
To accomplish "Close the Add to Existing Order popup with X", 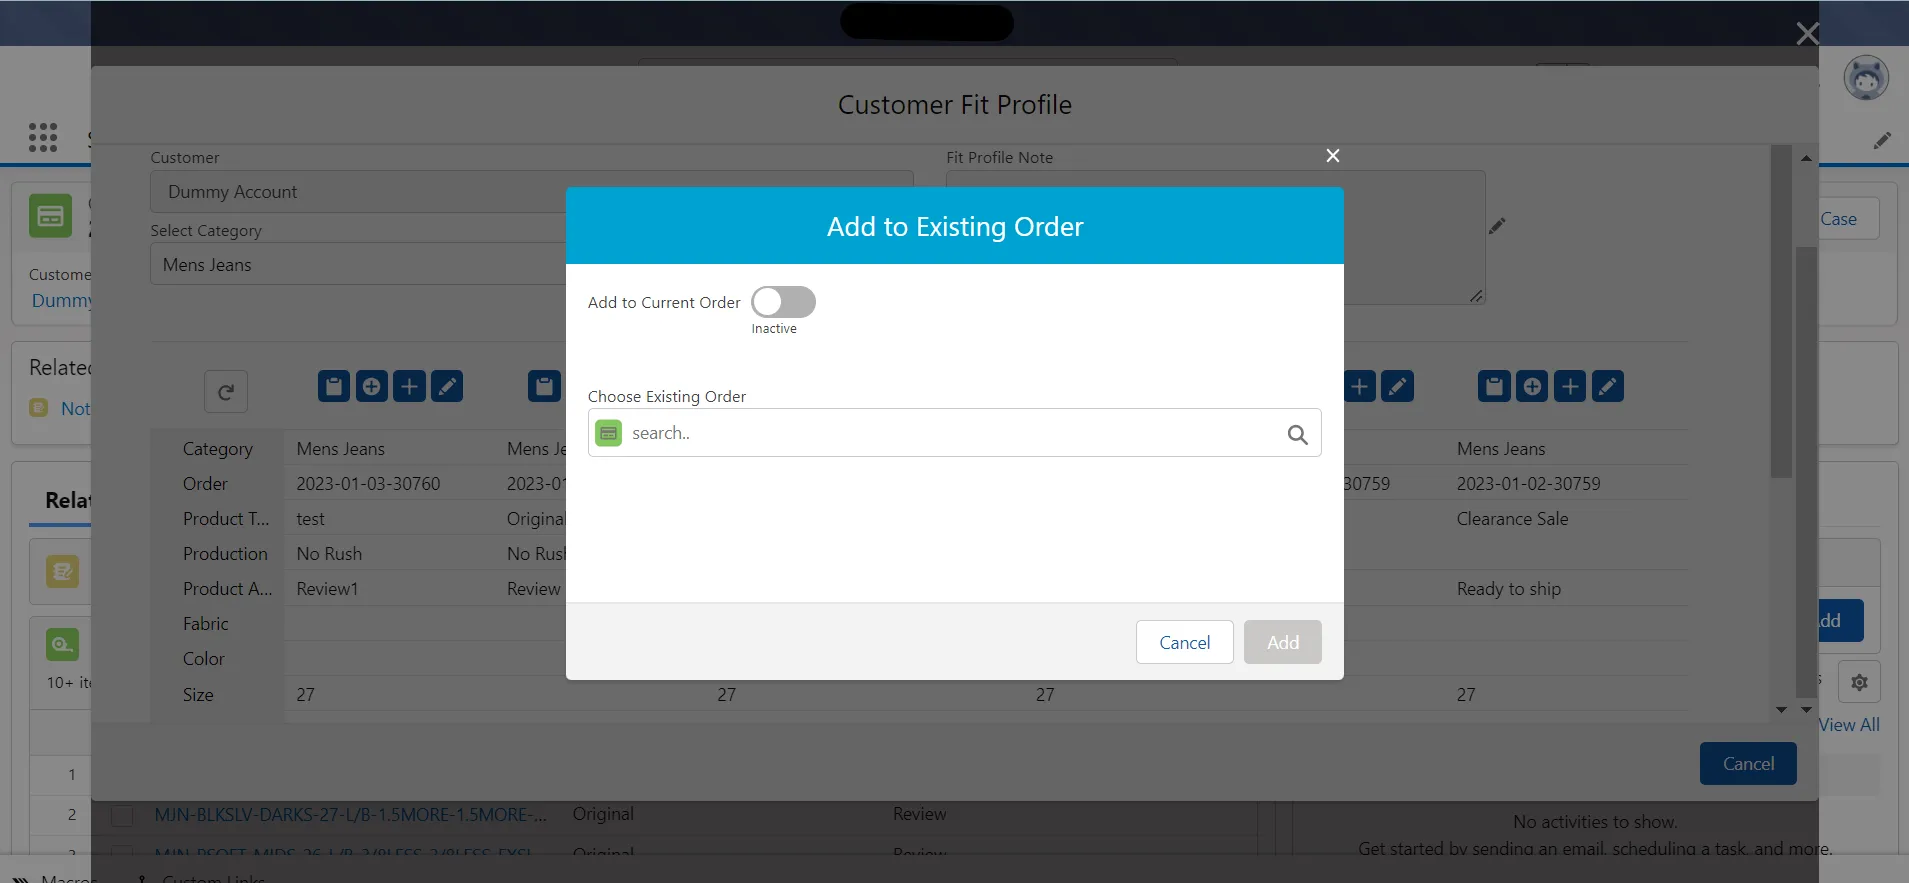I will 1332,156.
